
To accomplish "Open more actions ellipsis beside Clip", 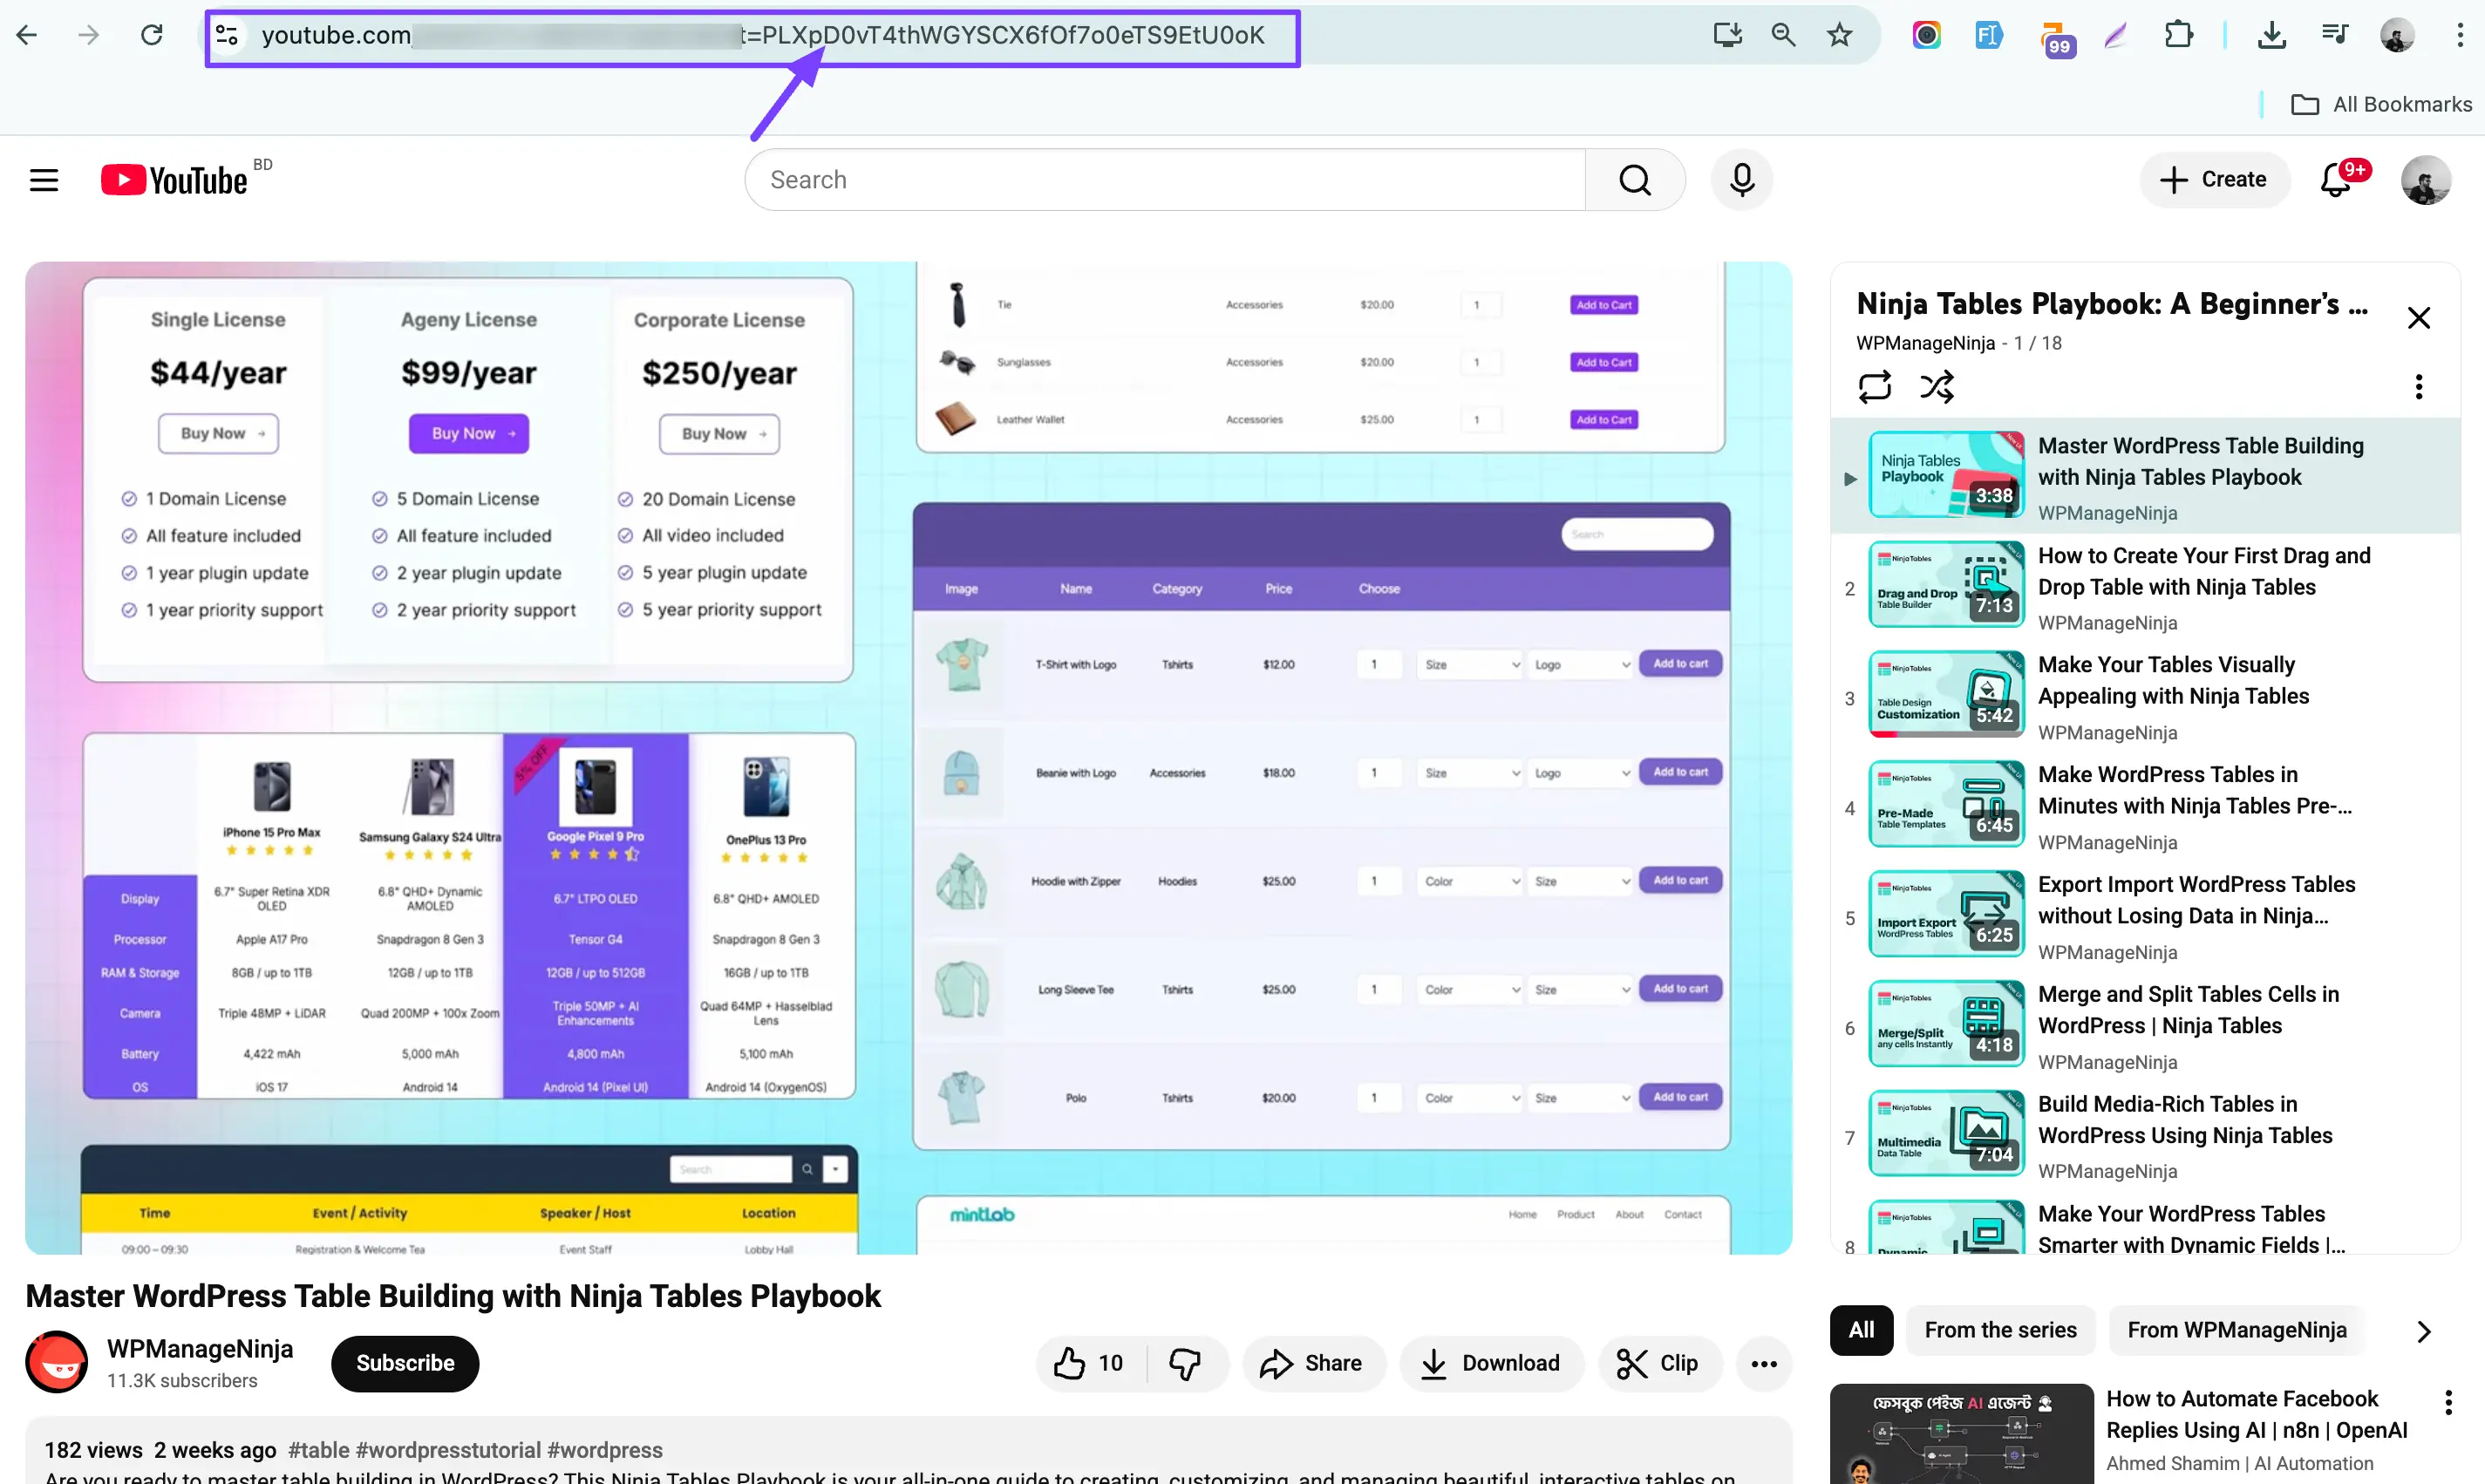I will (1763, 1363).
